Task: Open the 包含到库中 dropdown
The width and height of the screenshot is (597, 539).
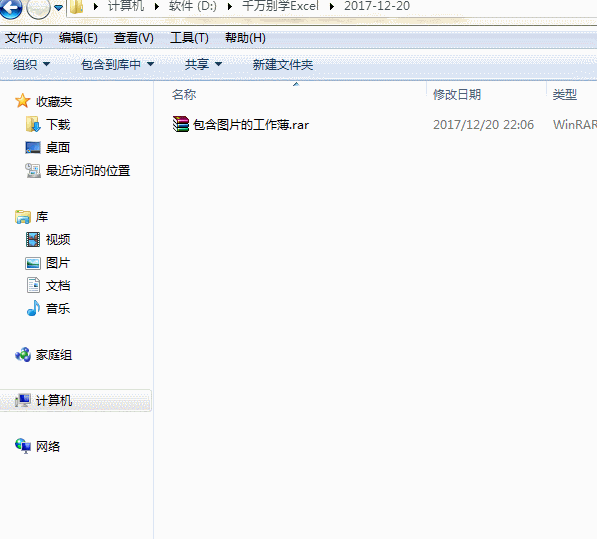Action: pos(117,64)
